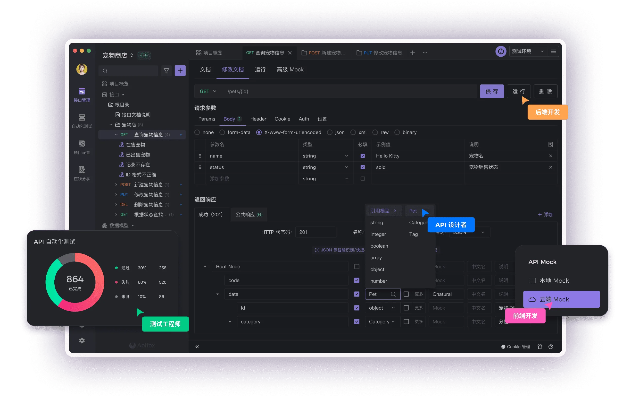Open the settings gear at sidebar bottom
631x400 pixels.
coord(82,340)
